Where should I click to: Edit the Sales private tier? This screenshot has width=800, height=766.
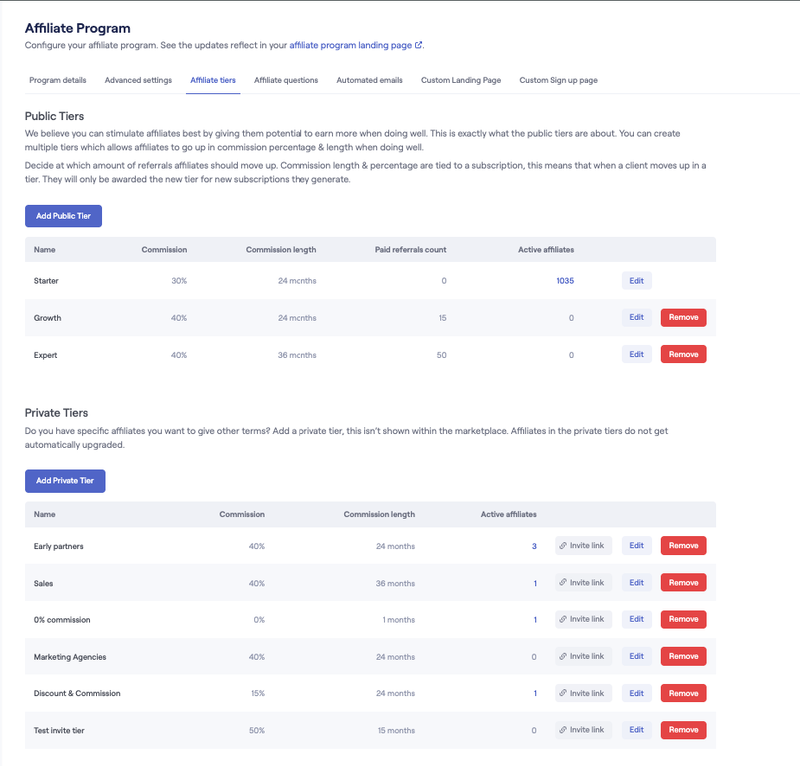636,582
